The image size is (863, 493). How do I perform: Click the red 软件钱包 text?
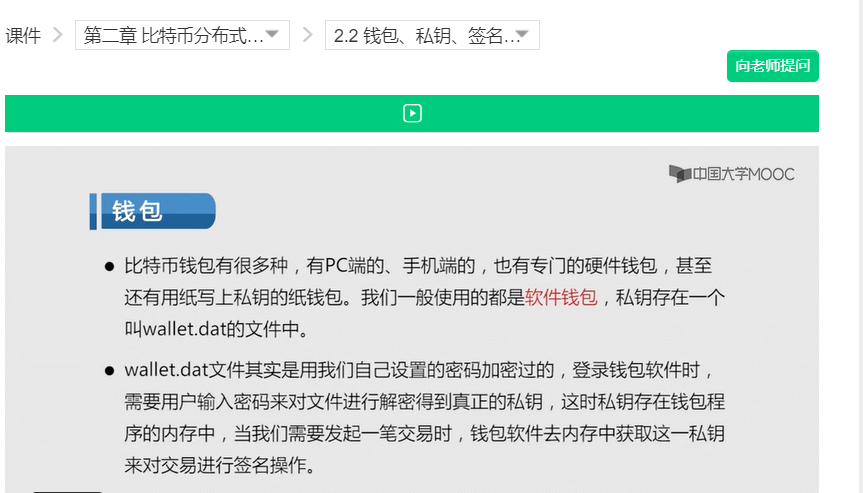(561, 297)
